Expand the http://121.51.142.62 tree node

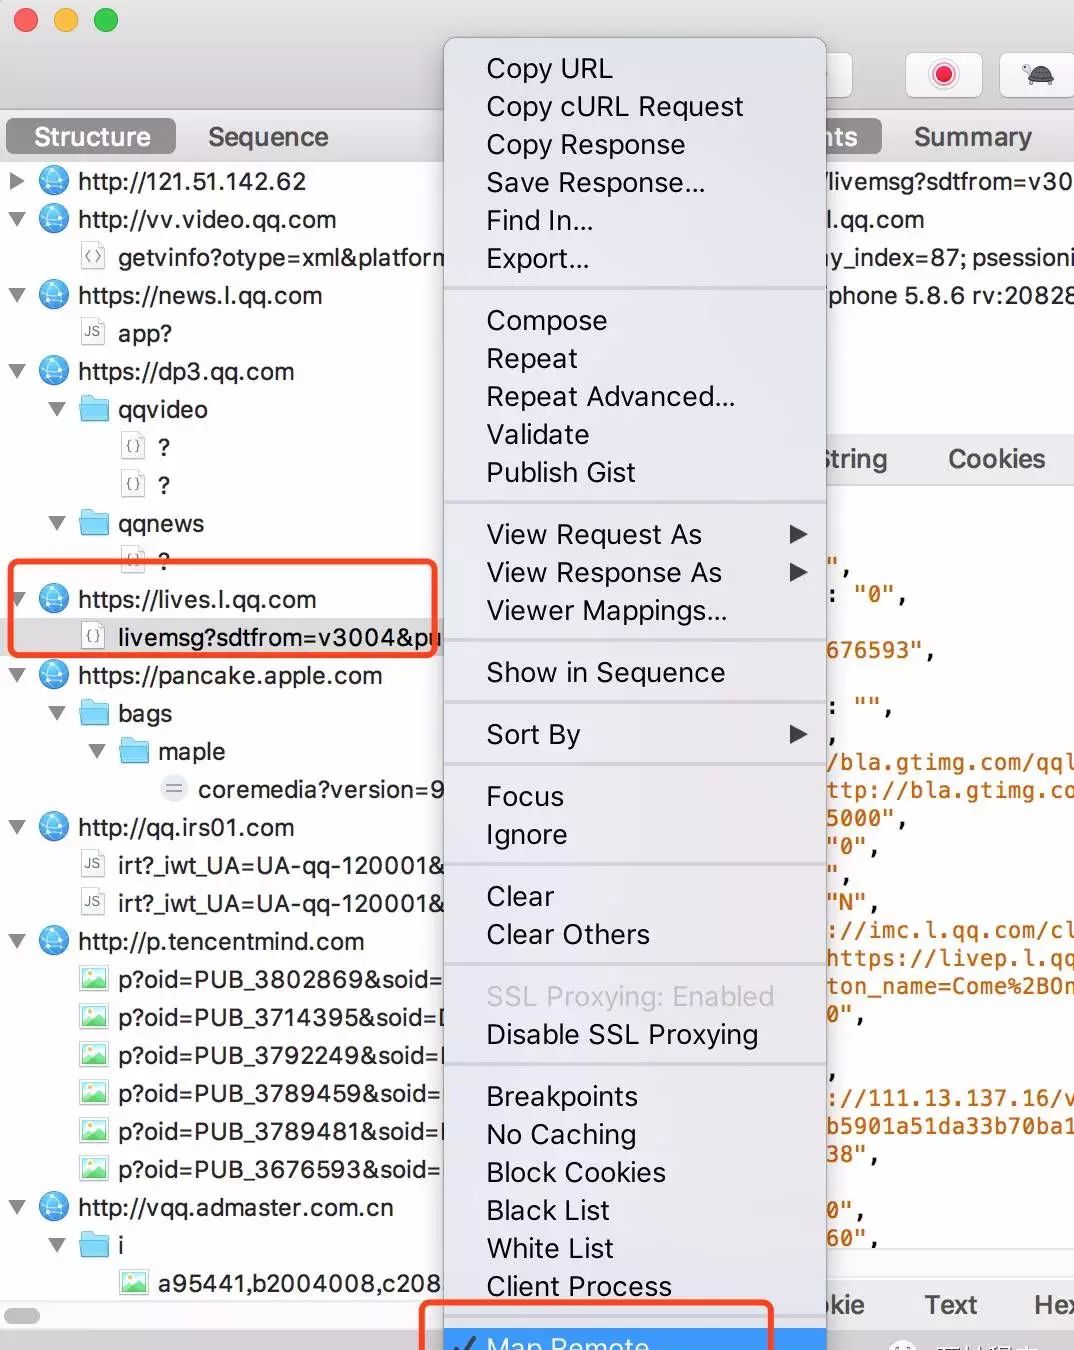pos(17,181)
